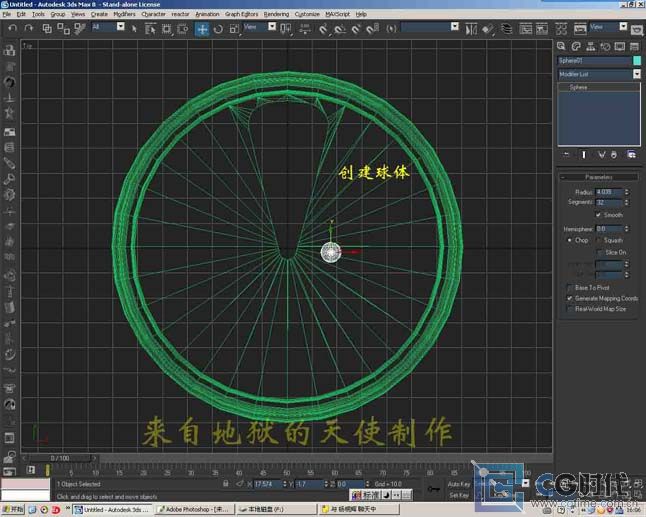The image size is (646, 517).
Task: Click the Radius value field
Action: tap(609, 192)
